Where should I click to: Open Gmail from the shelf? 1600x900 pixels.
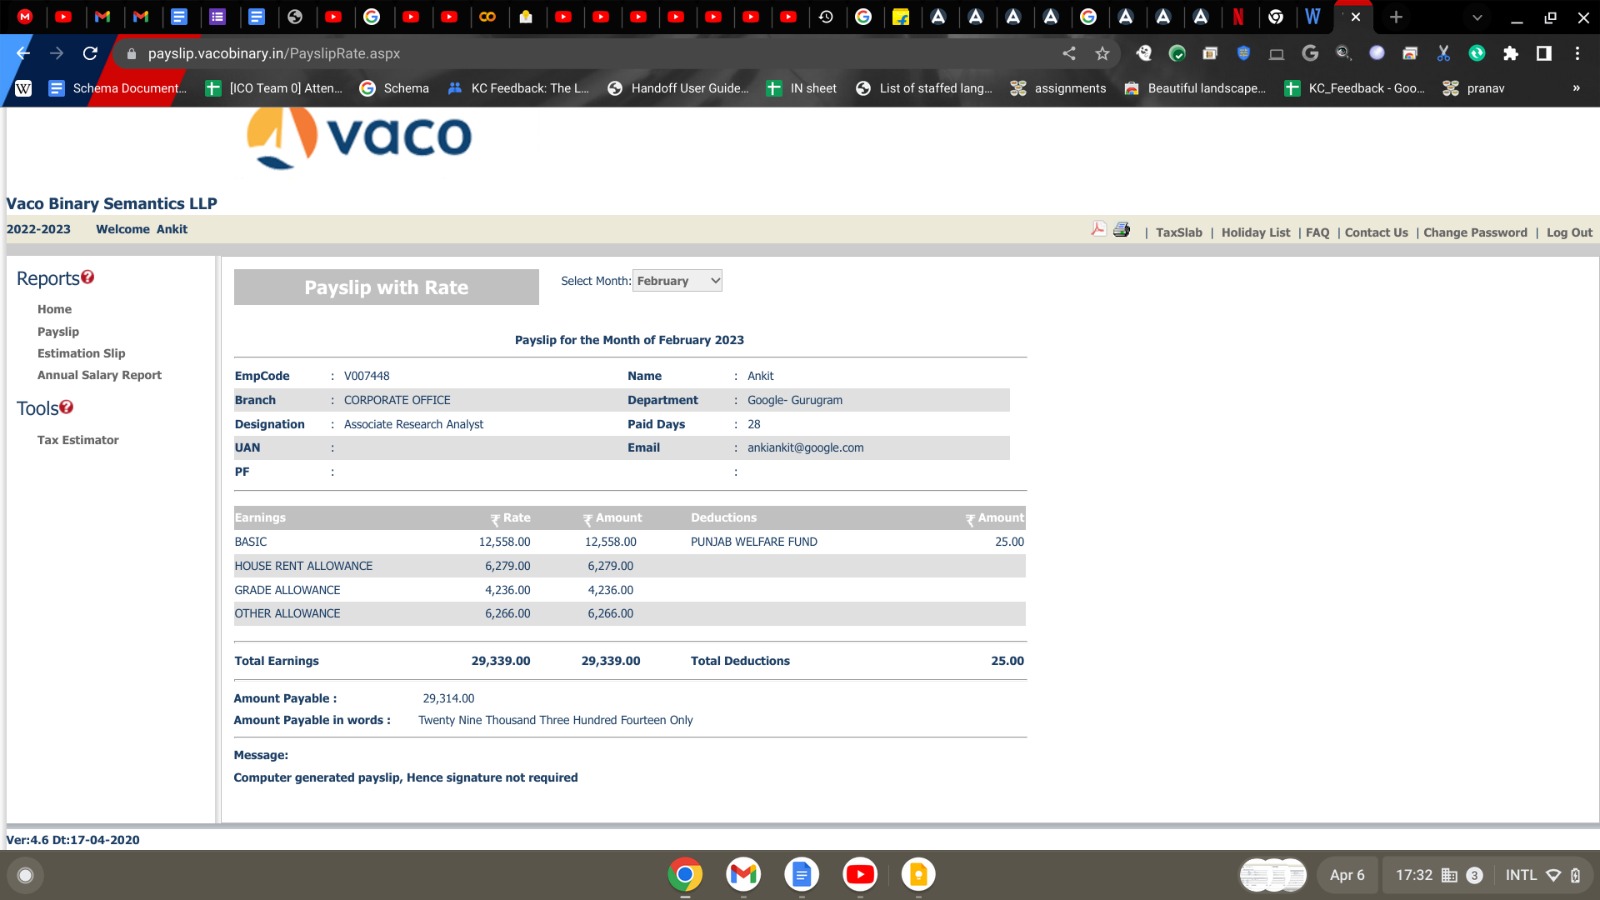[743, 875]
